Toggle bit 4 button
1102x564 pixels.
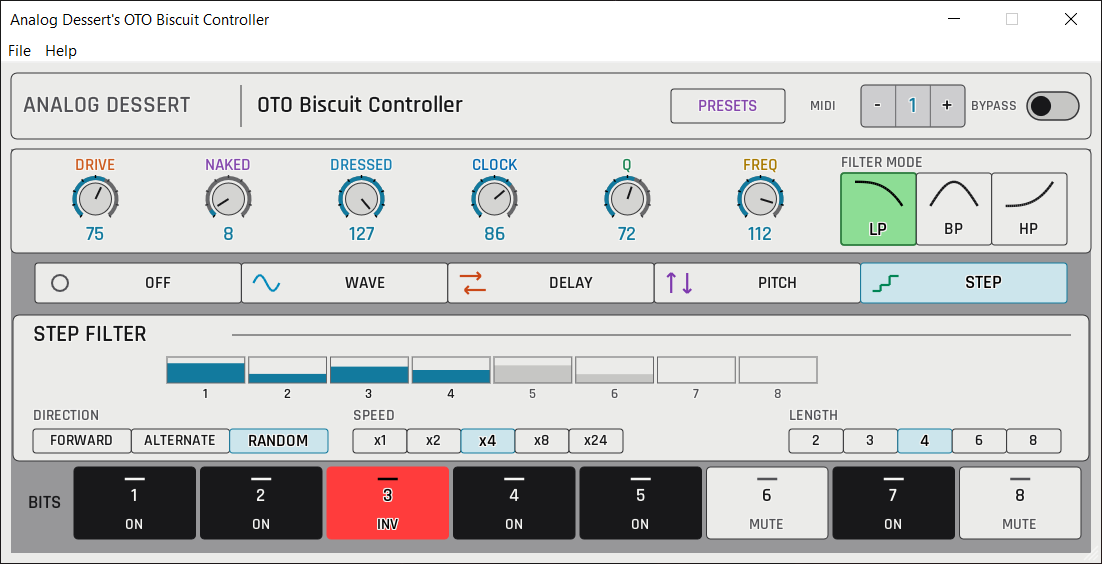514,503
